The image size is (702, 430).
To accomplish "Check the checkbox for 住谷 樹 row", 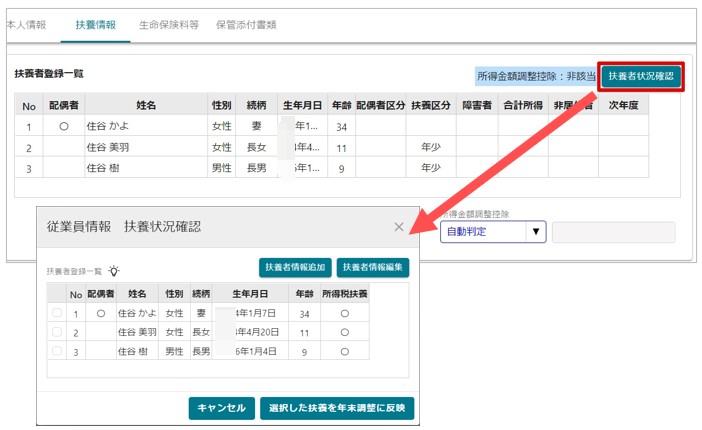I will pyautogui.click(x=57, y=351).
